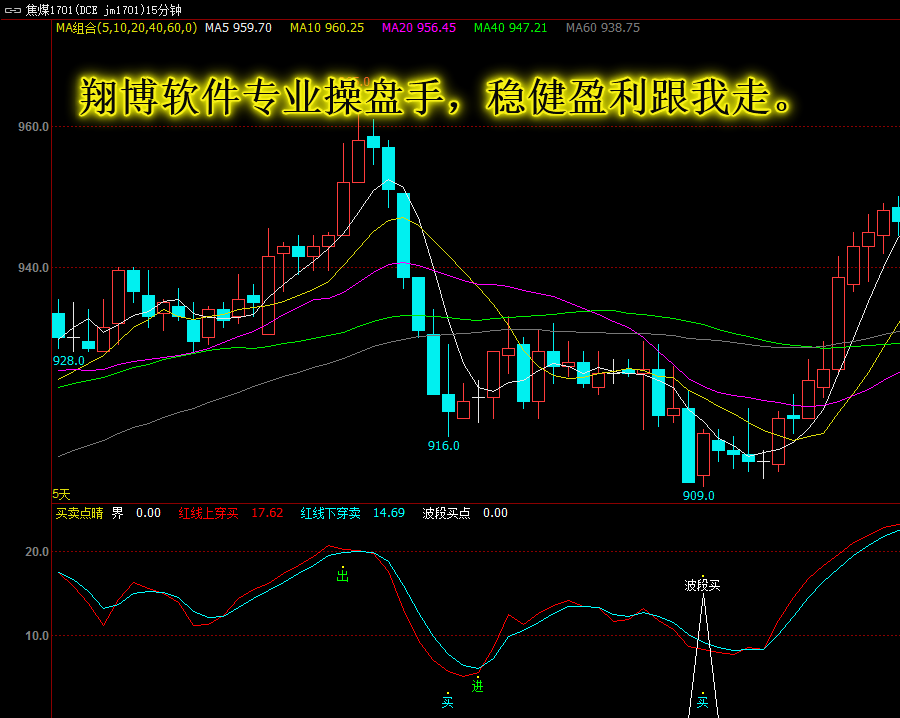The image size is (900, 718).
Task: Click the cyan 买 marker under 波段买 spike
Action: [x=703, y=702]
